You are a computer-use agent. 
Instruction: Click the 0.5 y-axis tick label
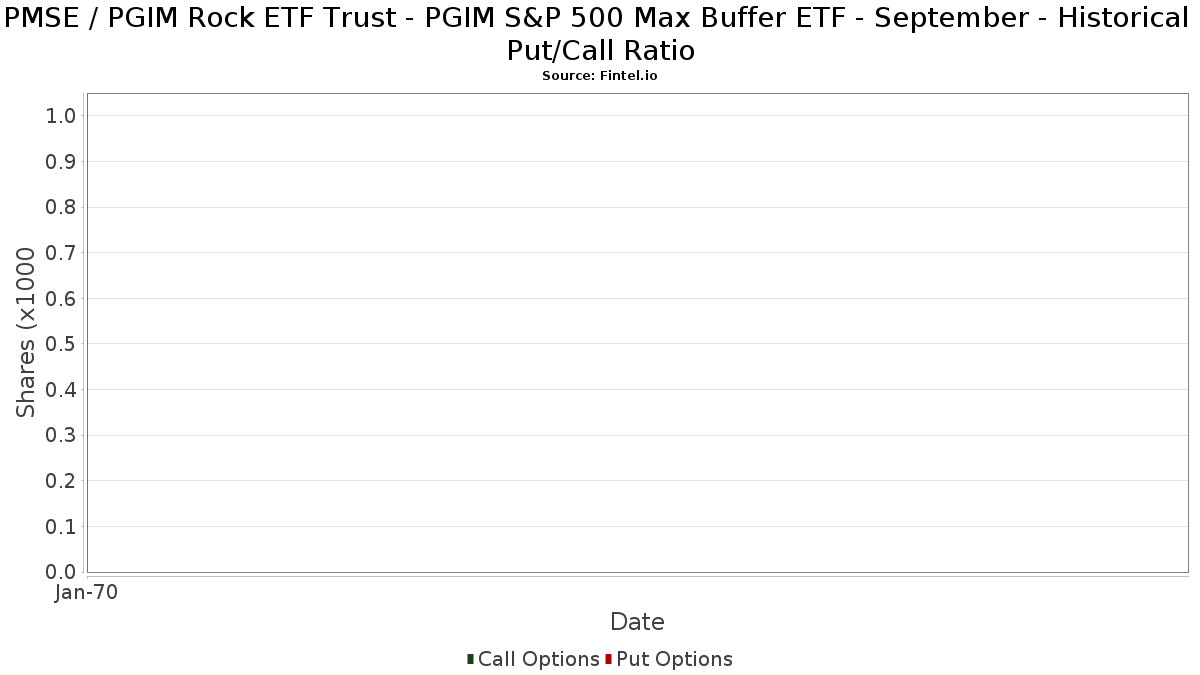[61, 344]
